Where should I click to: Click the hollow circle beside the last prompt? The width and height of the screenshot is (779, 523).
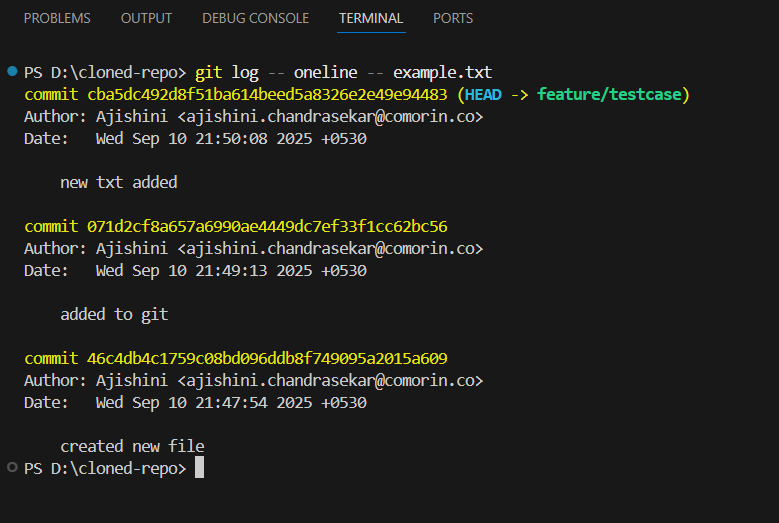[x=11, y=467]
